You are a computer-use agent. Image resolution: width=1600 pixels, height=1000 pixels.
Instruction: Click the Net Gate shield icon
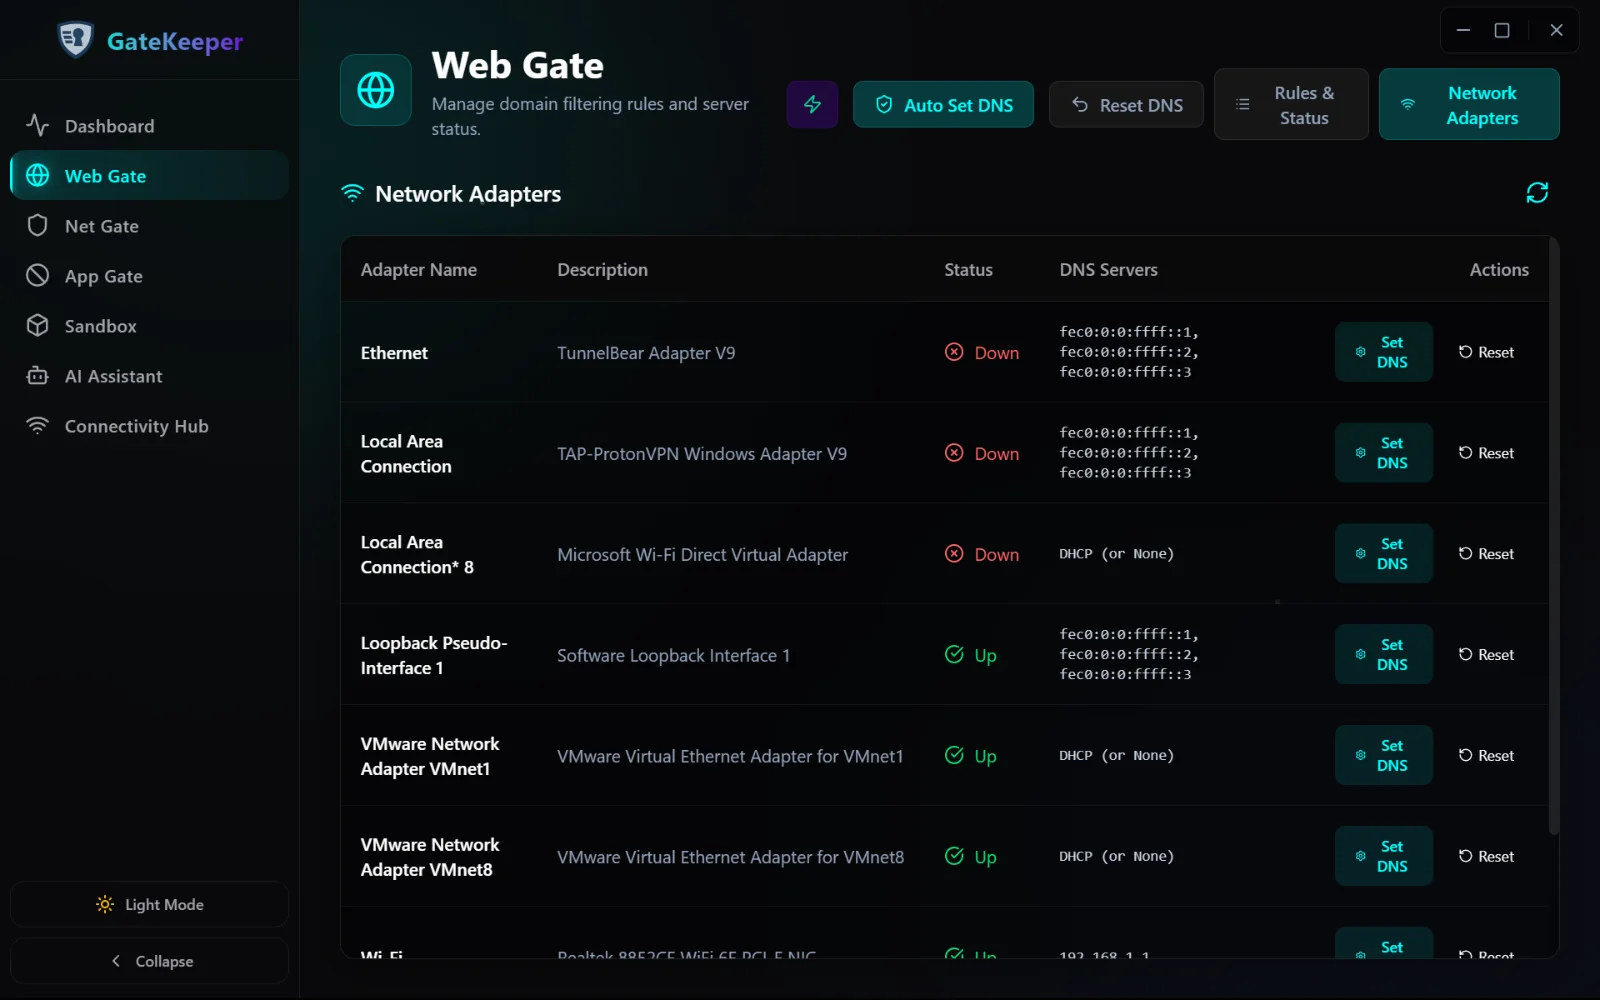[x=37, y=225]
